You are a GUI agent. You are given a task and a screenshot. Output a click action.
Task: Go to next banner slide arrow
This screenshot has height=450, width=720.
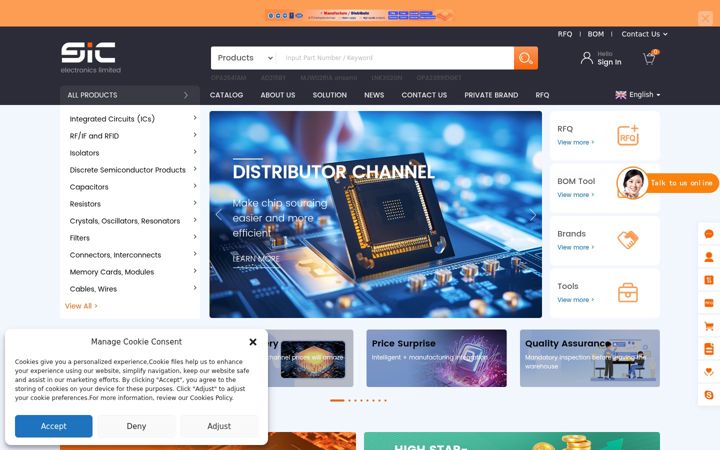click(x=533, y=214)
